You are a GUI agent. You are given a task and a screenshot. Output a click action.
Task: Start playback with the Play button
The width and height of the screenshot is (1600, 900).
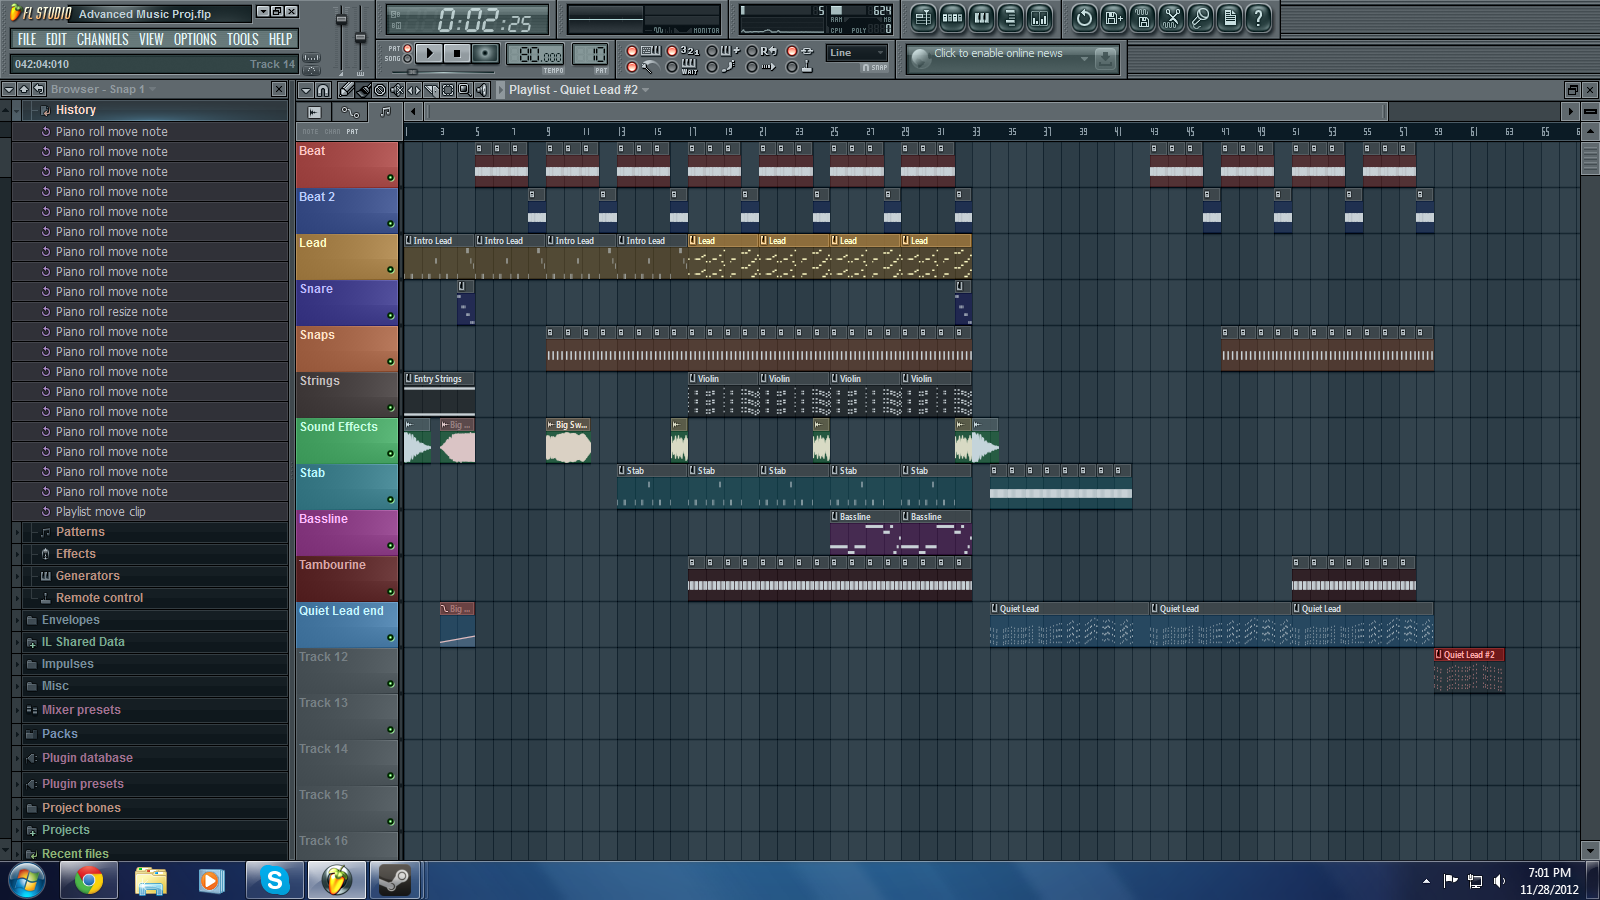[x=429, y=53]
